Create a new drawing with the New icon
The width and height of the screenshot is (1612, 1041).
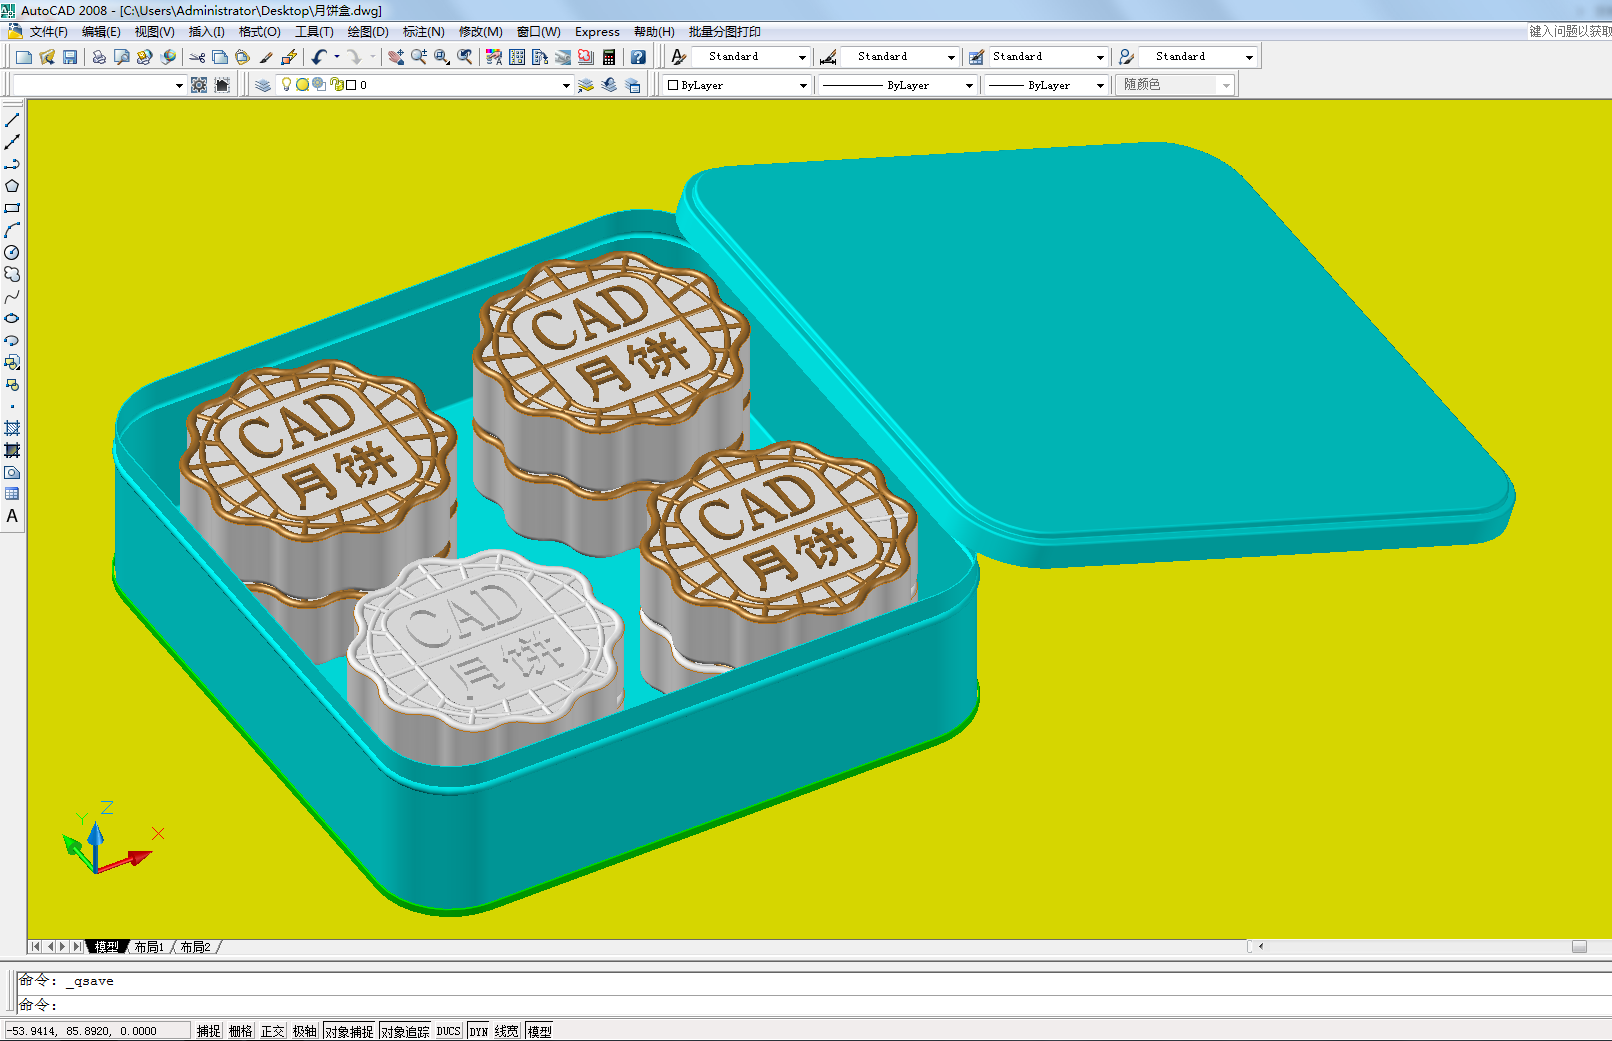click(x=24, y=57)
